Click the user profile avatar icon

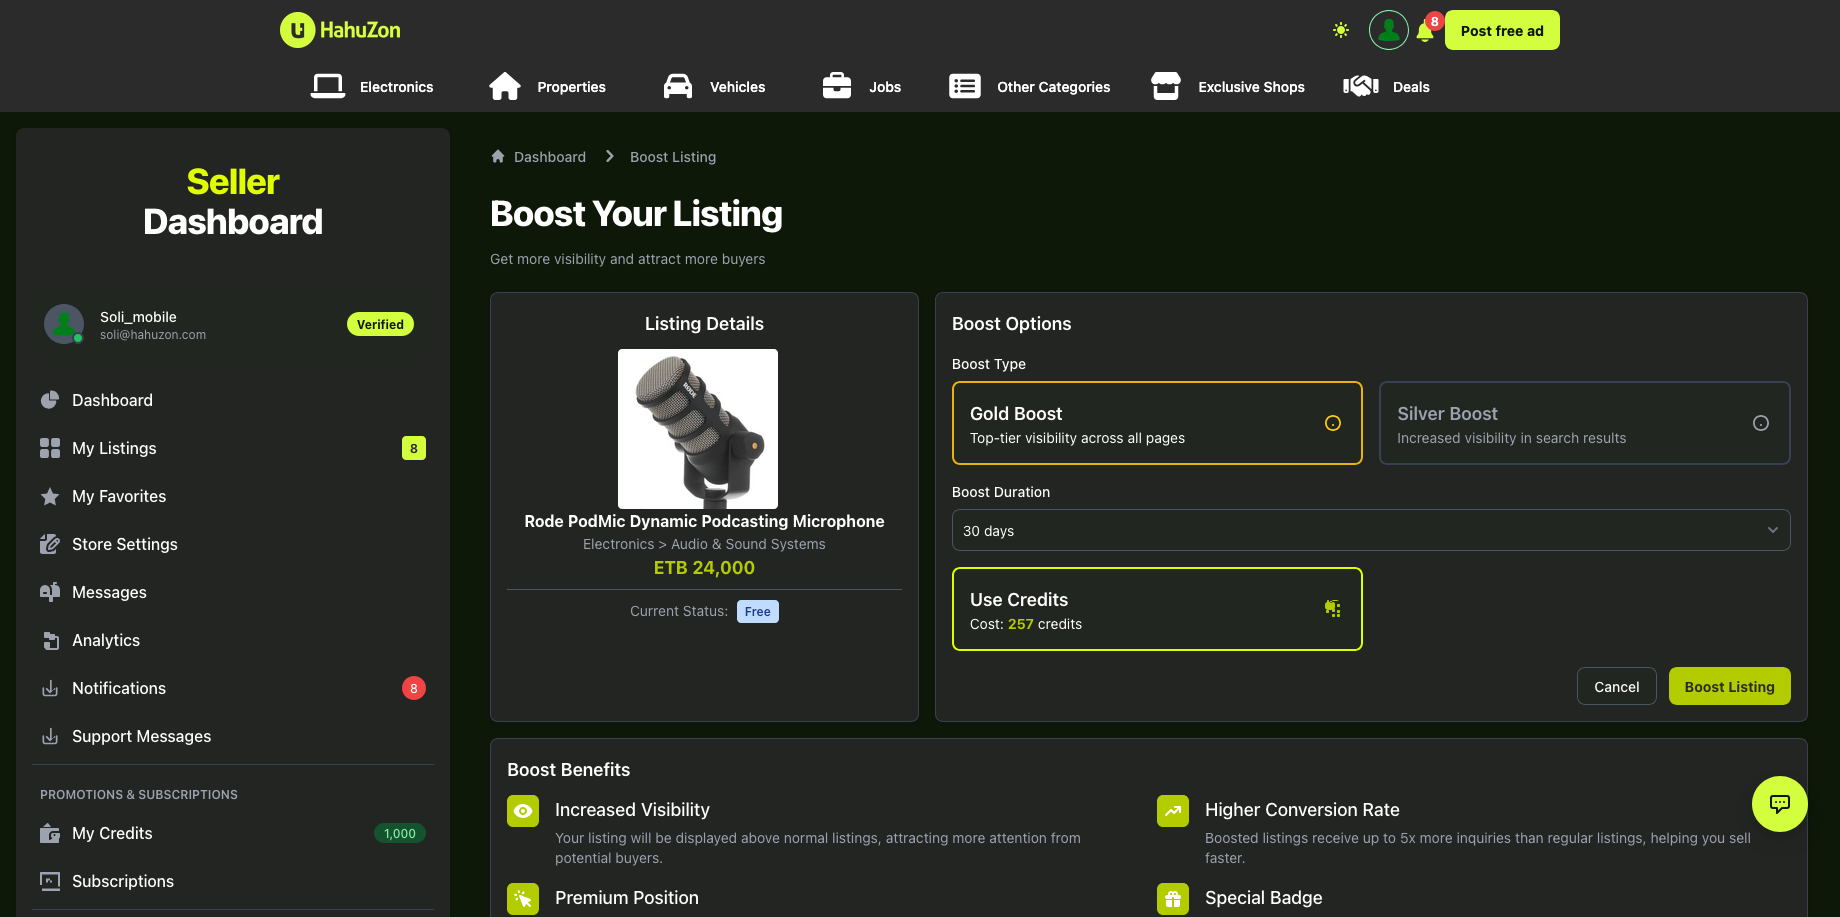(1388, 30)
